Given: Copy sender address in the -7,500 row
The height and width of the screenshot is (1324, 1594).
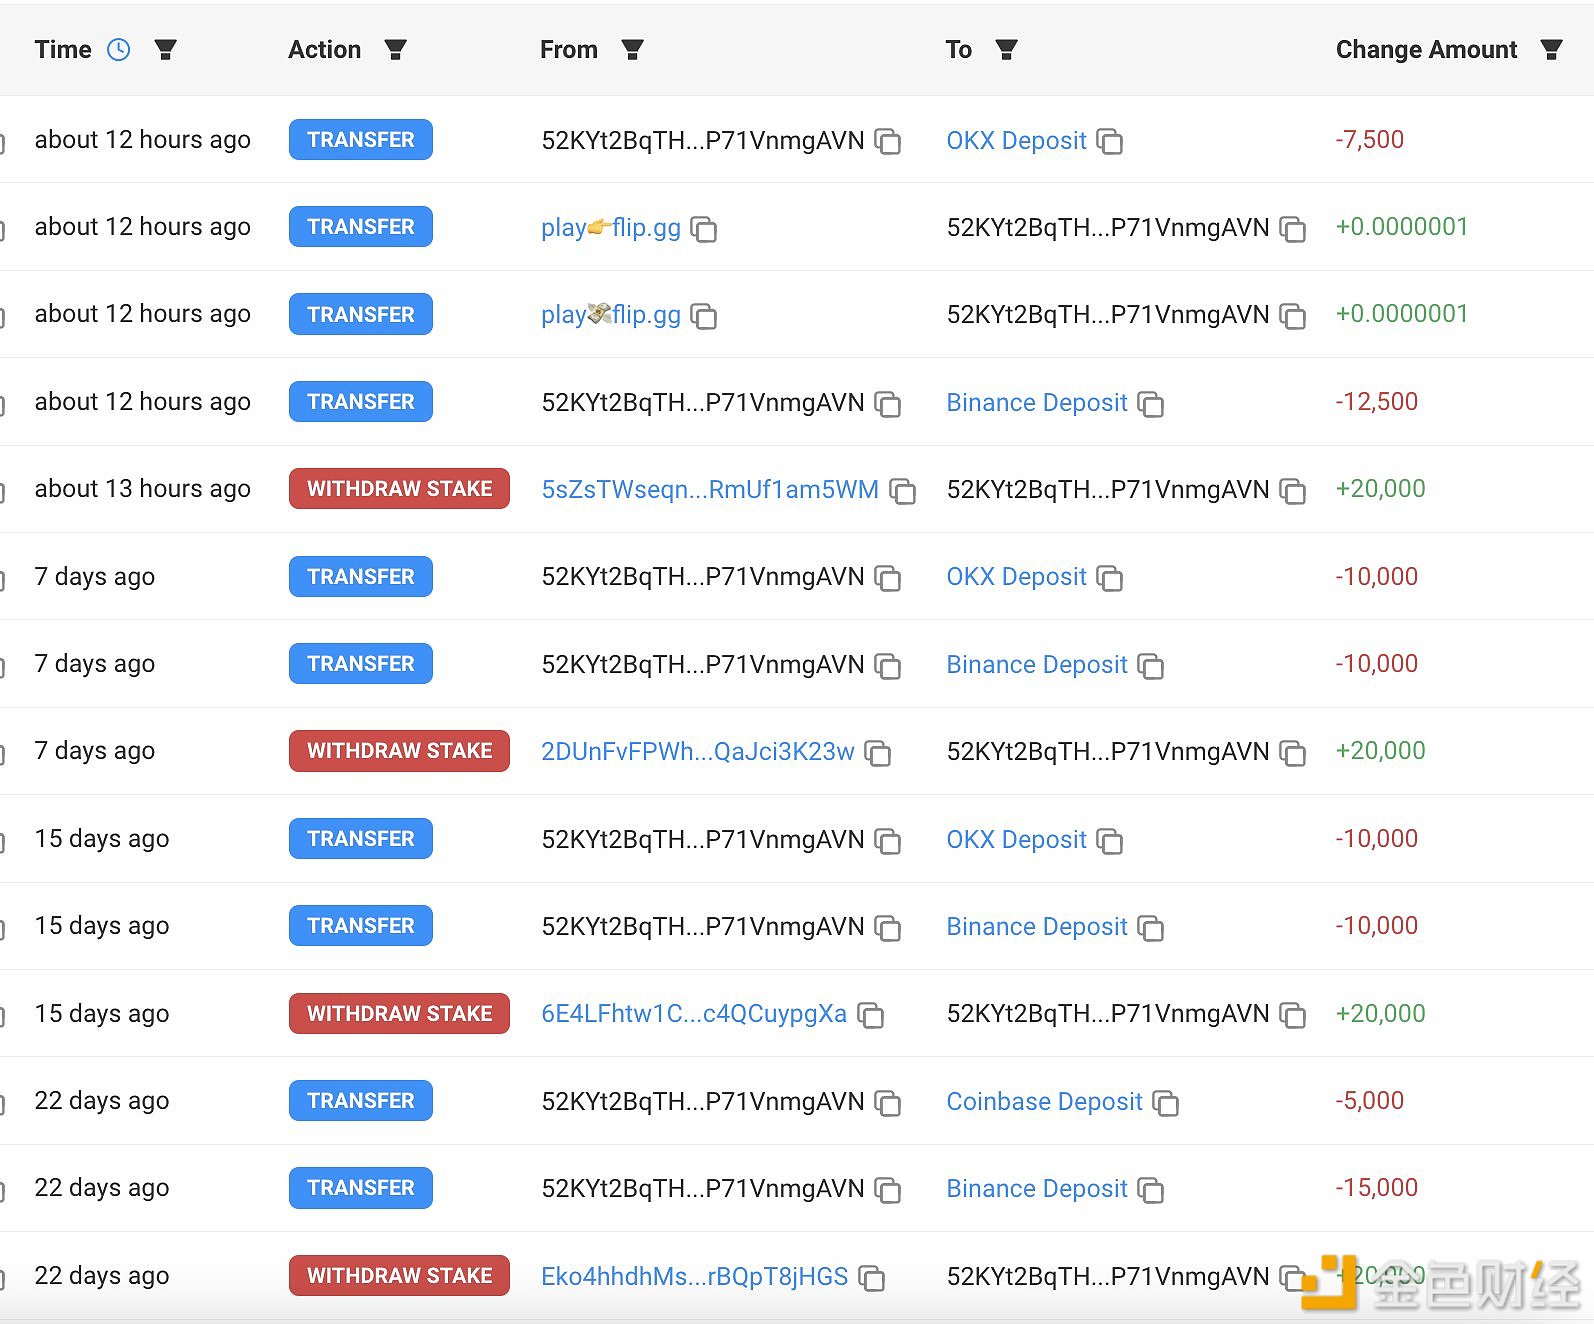Looking at the screenshot, I should (888, 142).
